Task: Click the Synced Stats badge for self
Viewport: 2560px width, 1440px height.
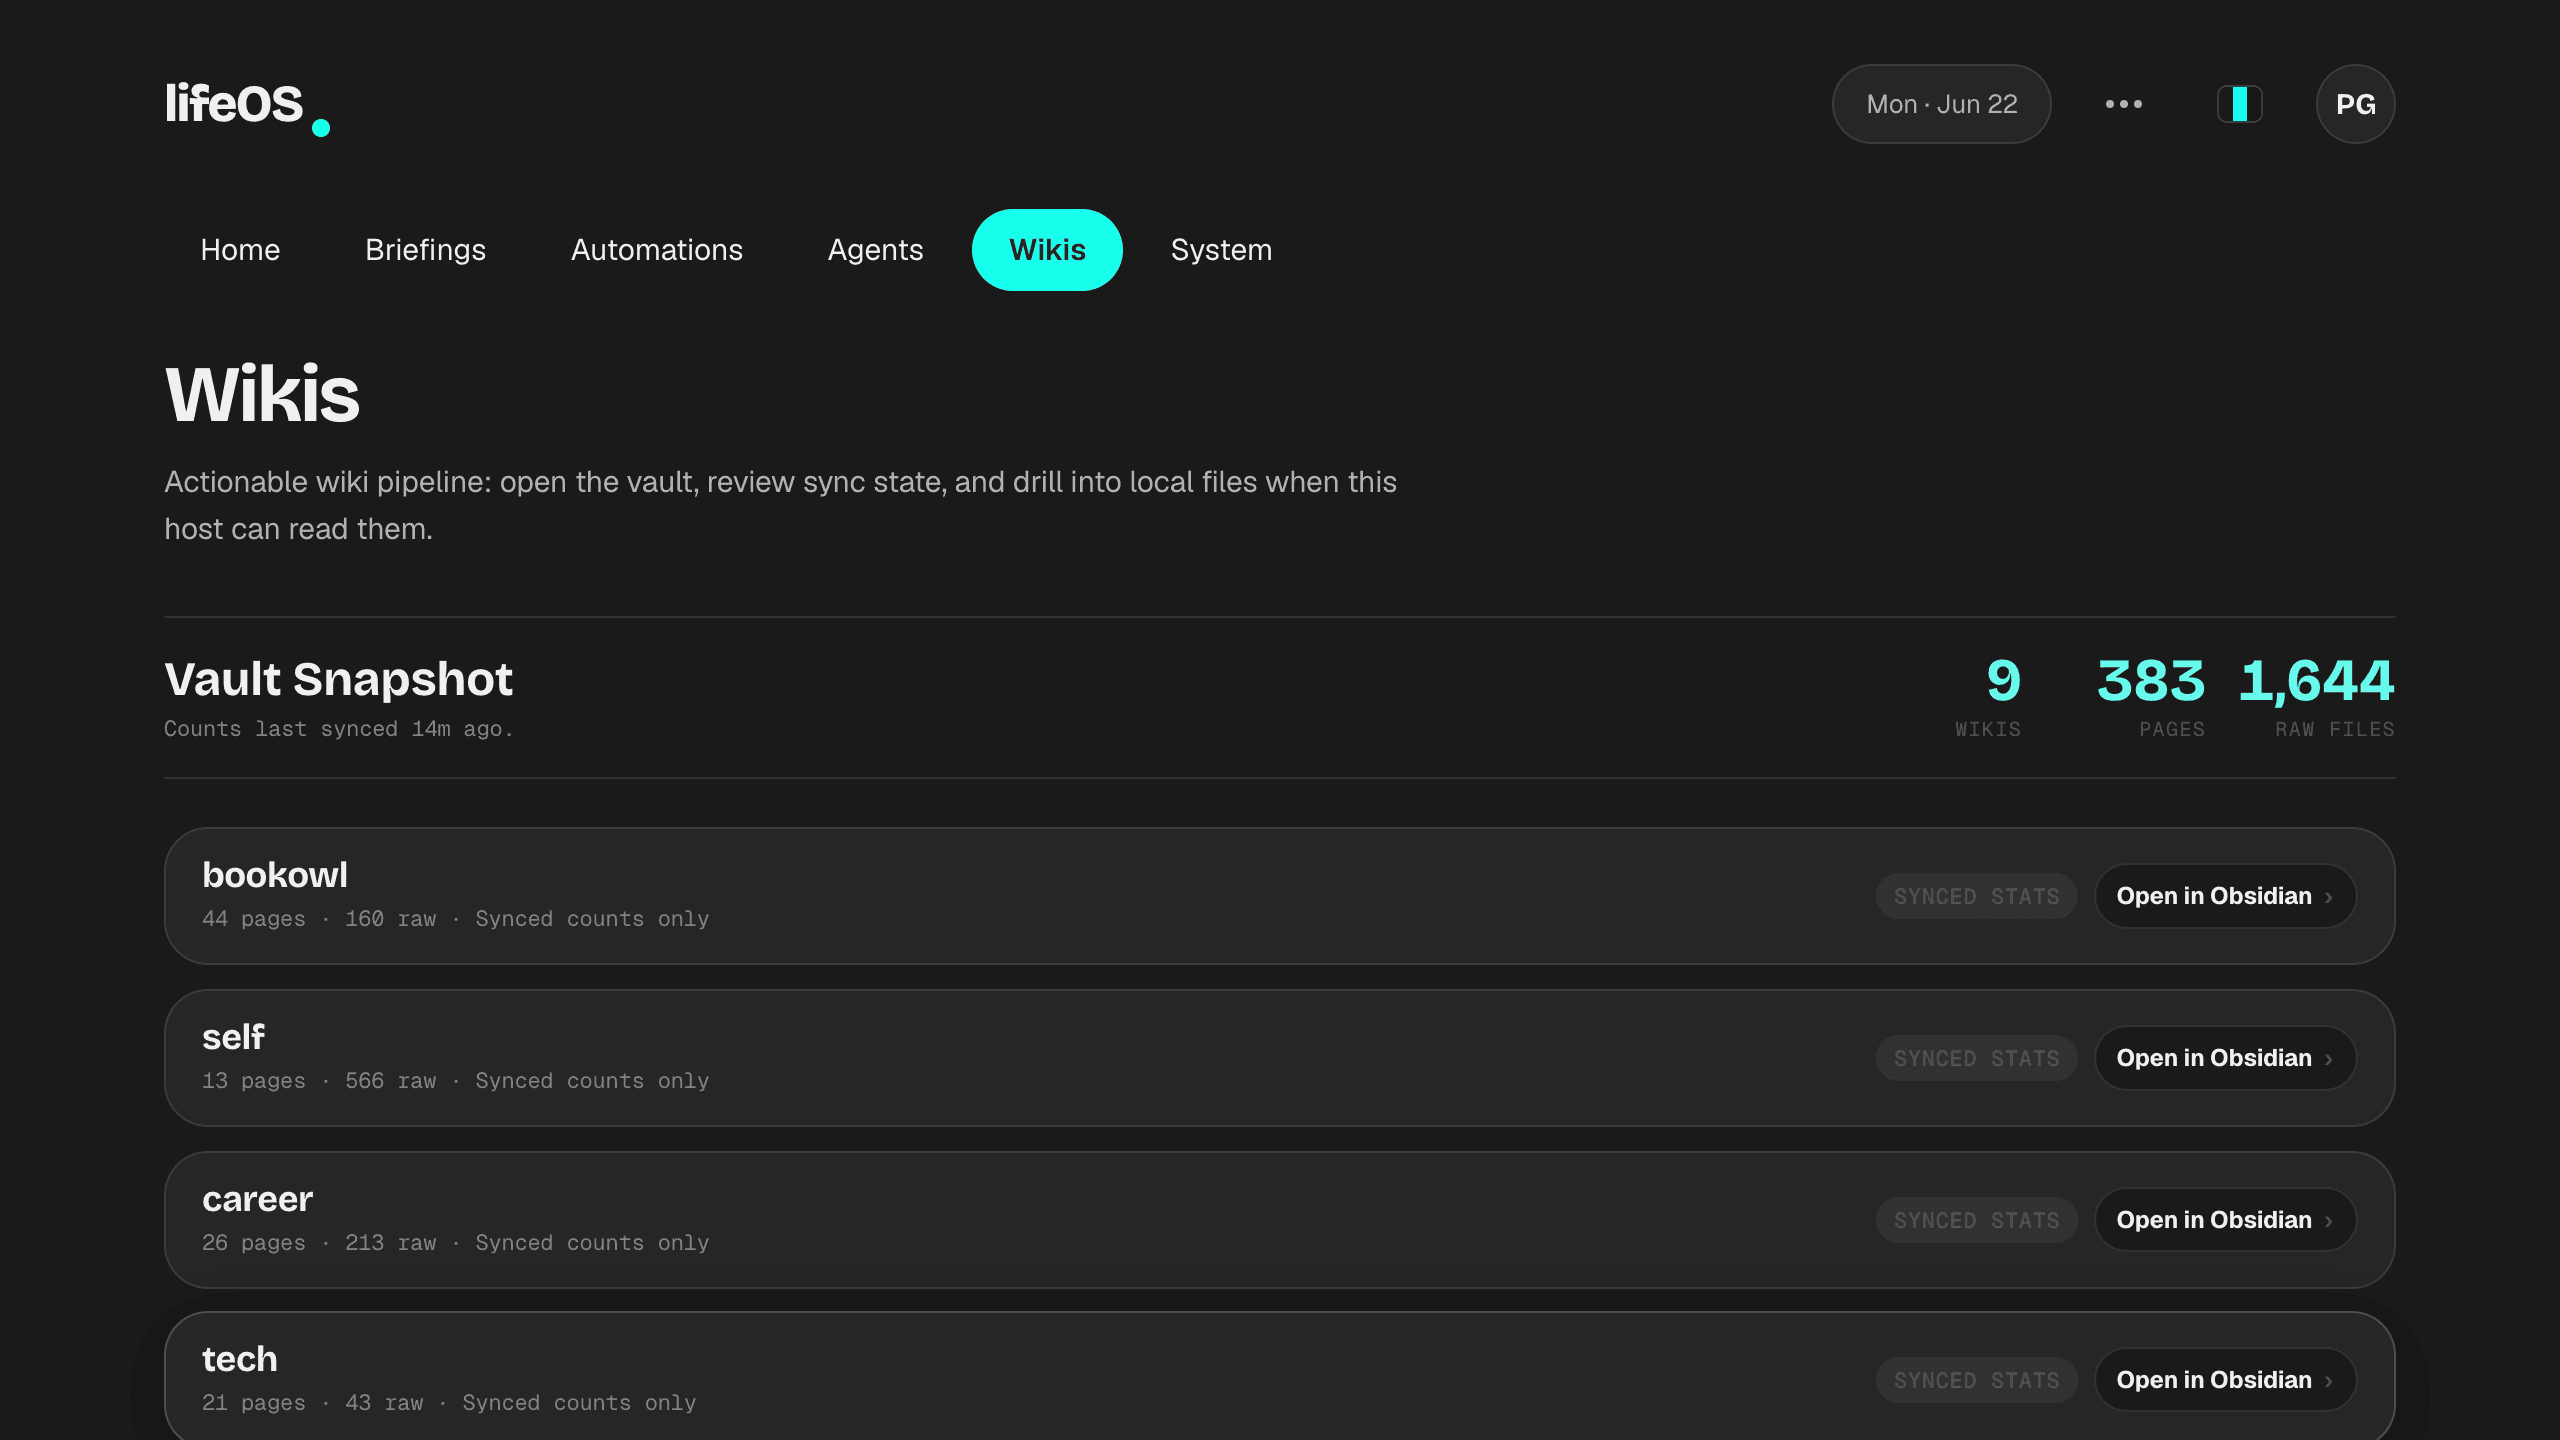Action: pos(1976,1058)
